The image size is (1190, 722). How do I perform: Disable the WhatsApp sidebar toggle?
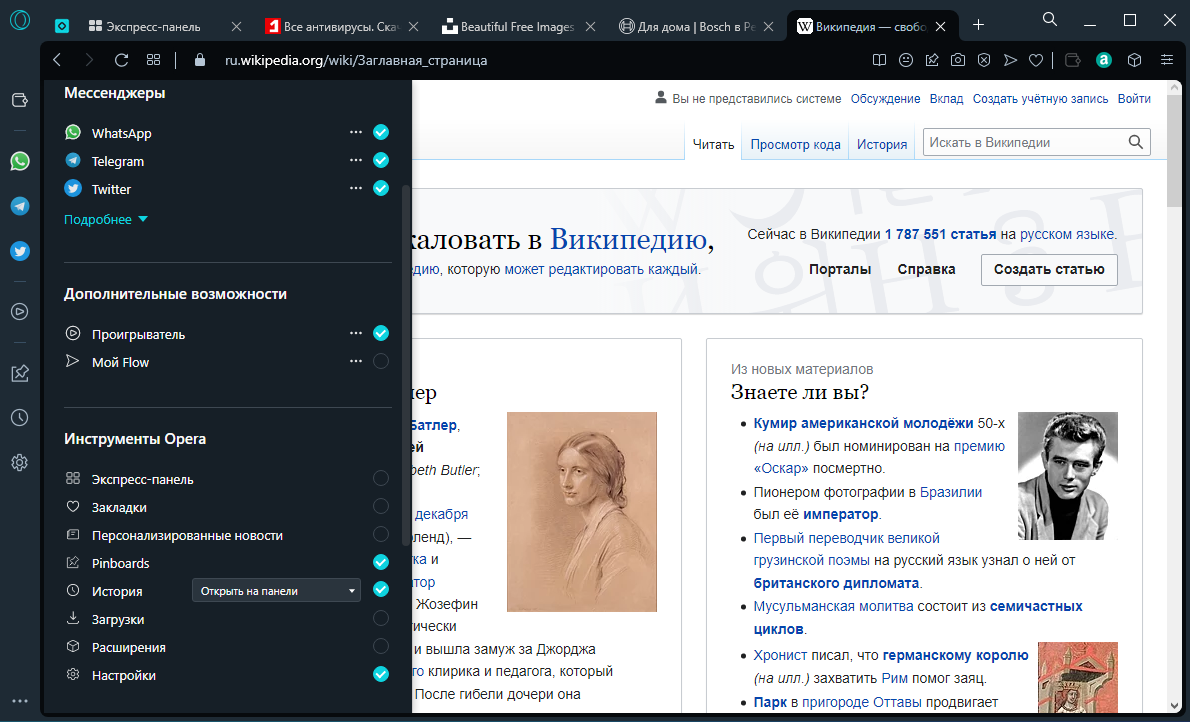(381, 132)
